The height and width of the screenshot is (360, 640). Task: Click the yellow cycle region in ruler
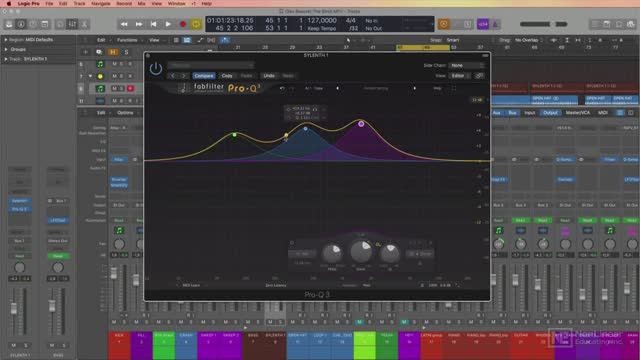(x=423, y=47)
